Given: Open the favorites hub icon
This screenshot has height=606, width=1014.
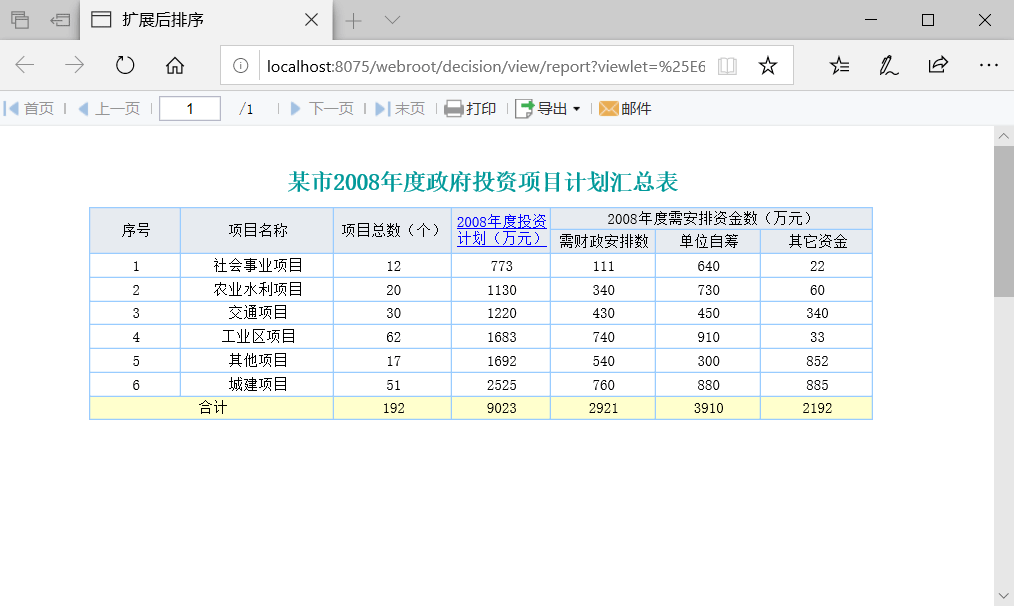Looking at the screenshot, I should click(839, 65).
